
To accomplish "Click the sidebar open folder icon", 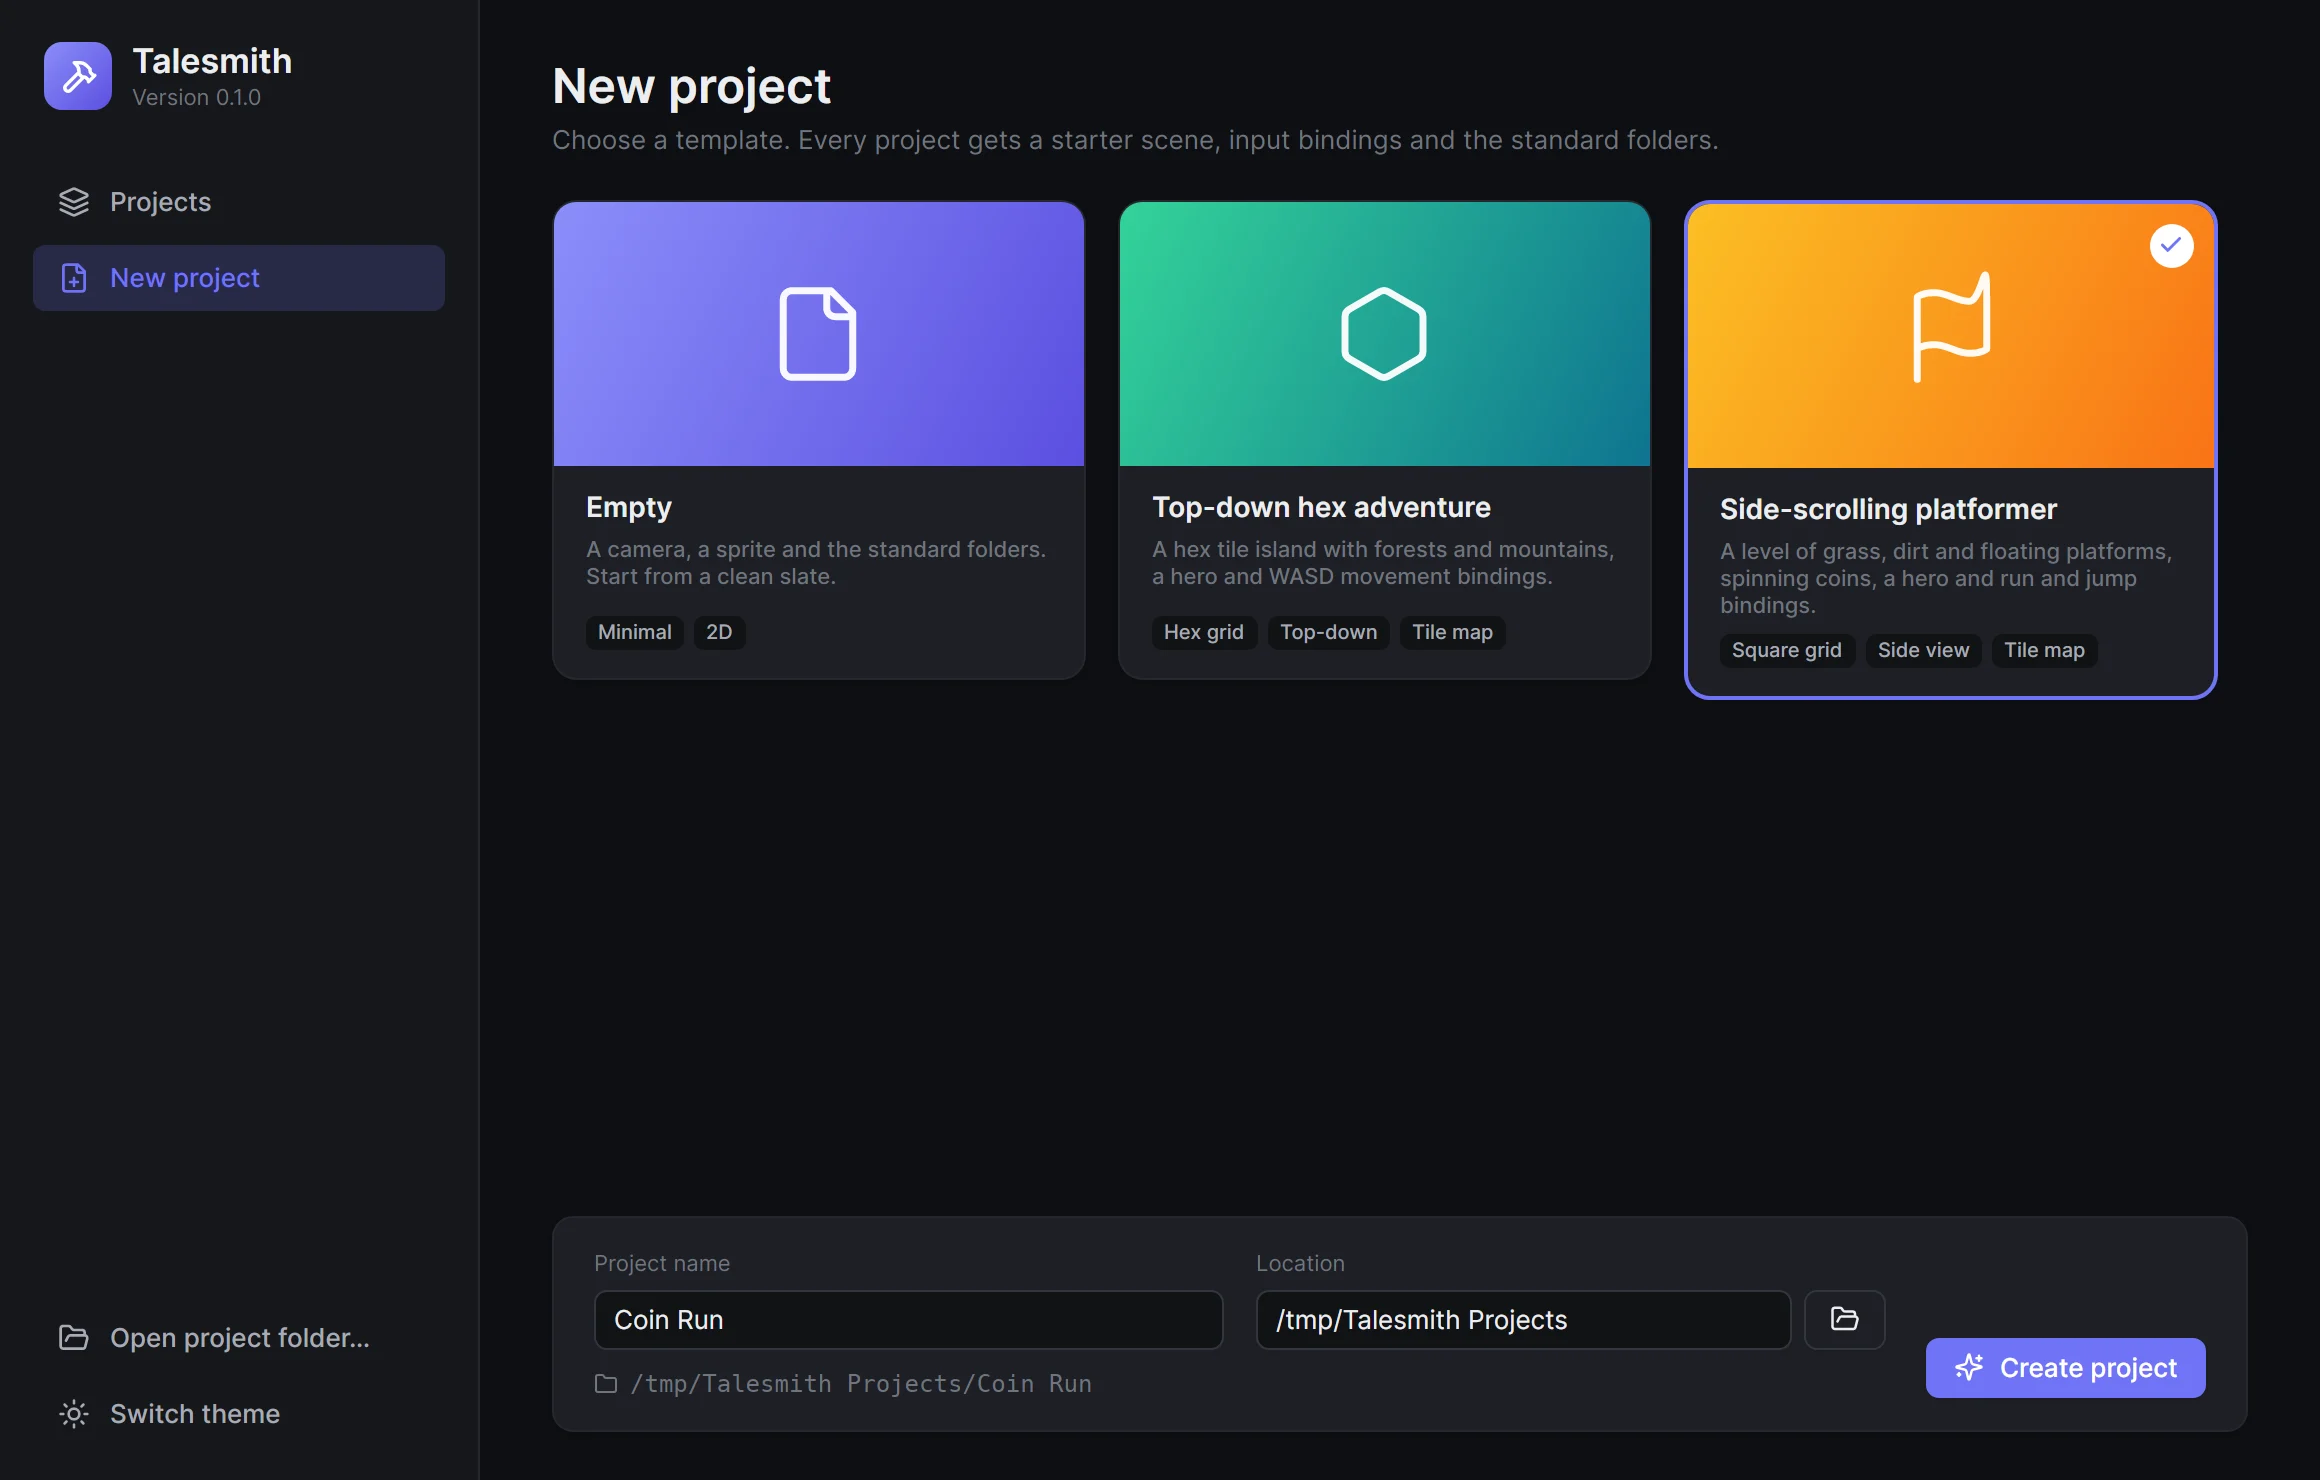I will [74, 1338].
